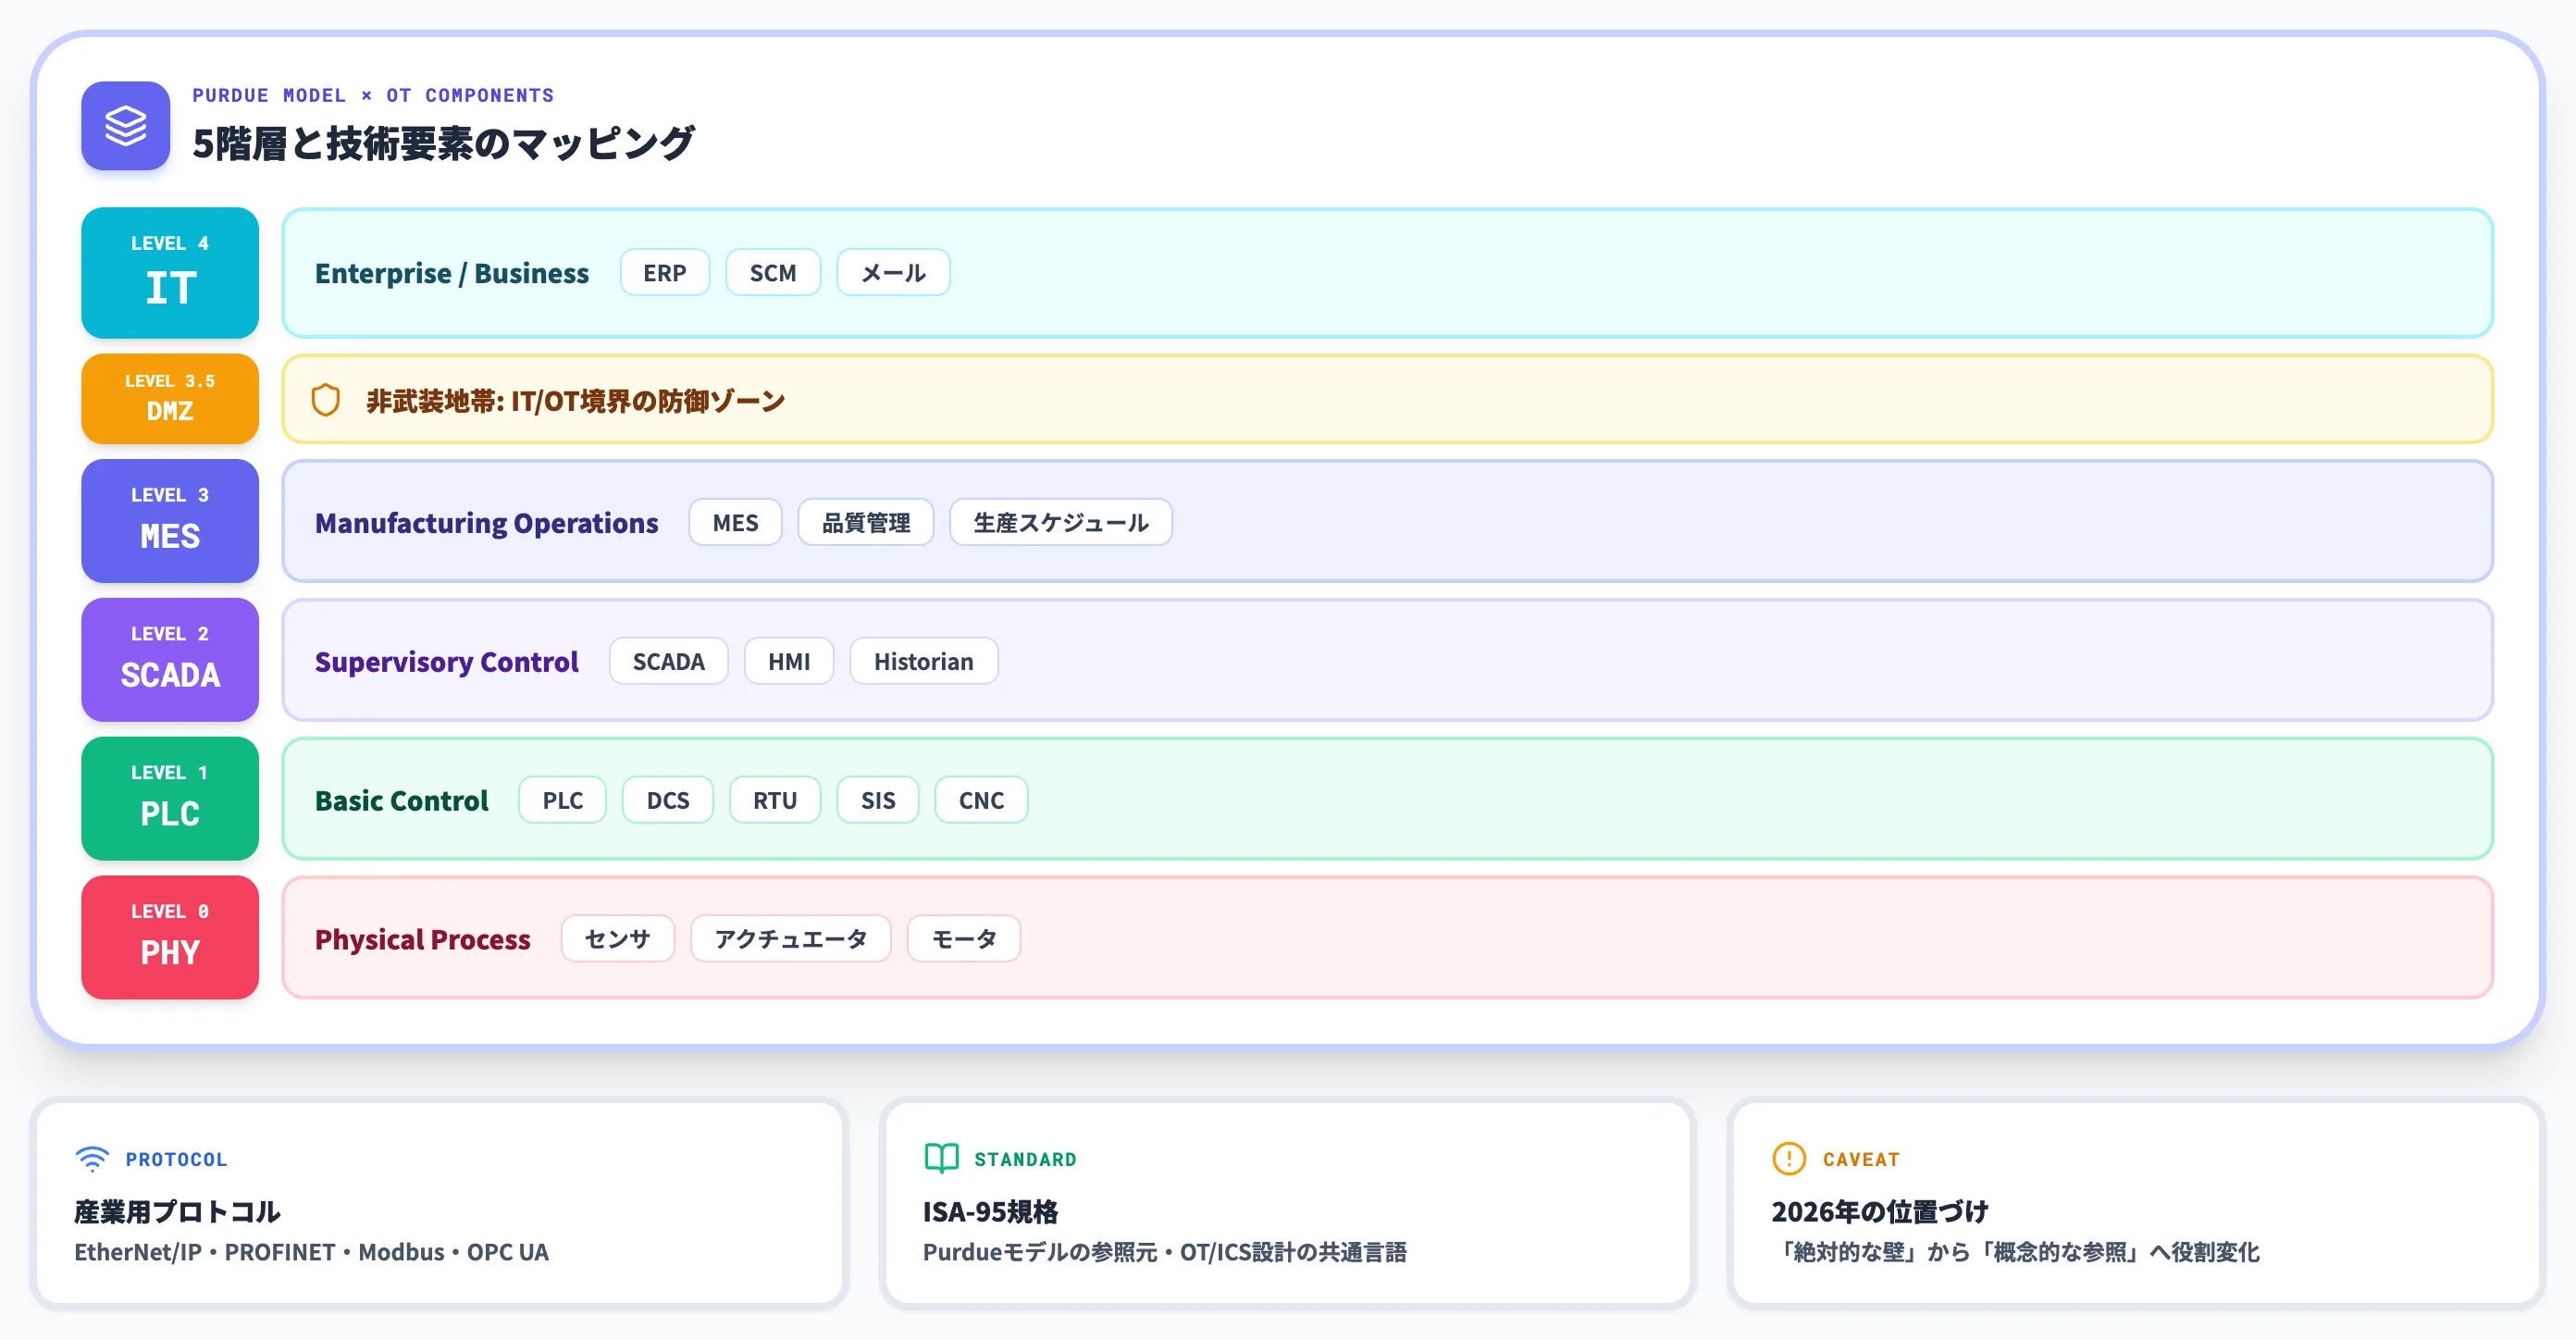Click the open book icon on the Standard card
The image size is (2576, 1340).
coord(941,1158)
